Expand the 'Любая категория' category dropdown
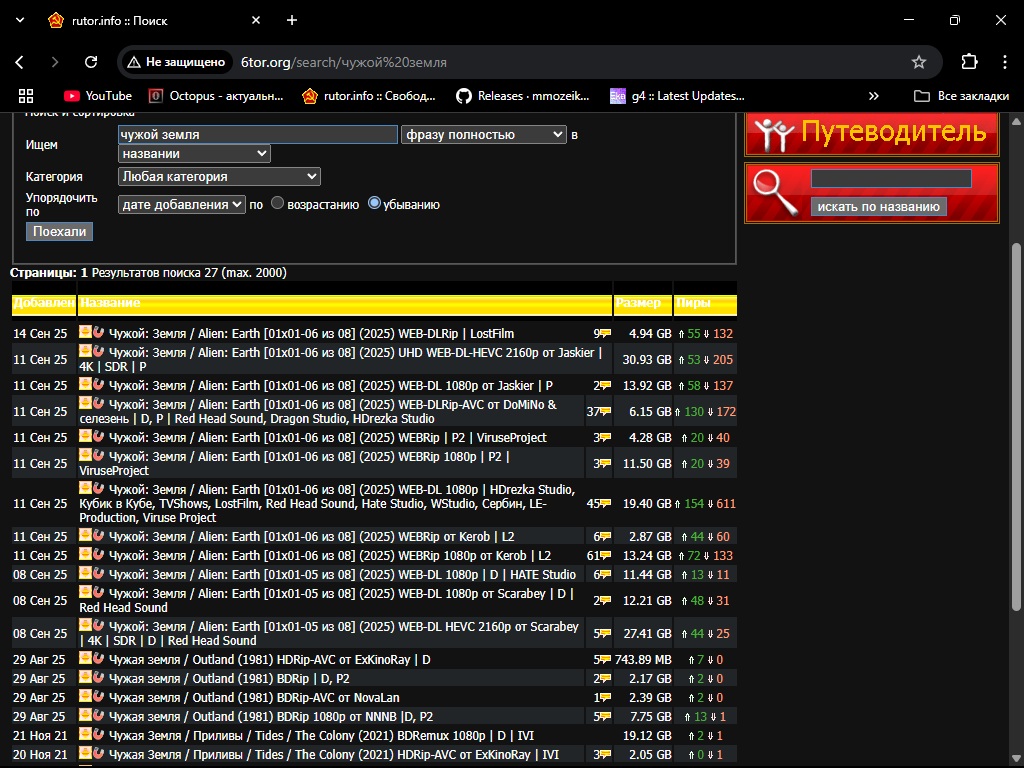 coord(219,177)
